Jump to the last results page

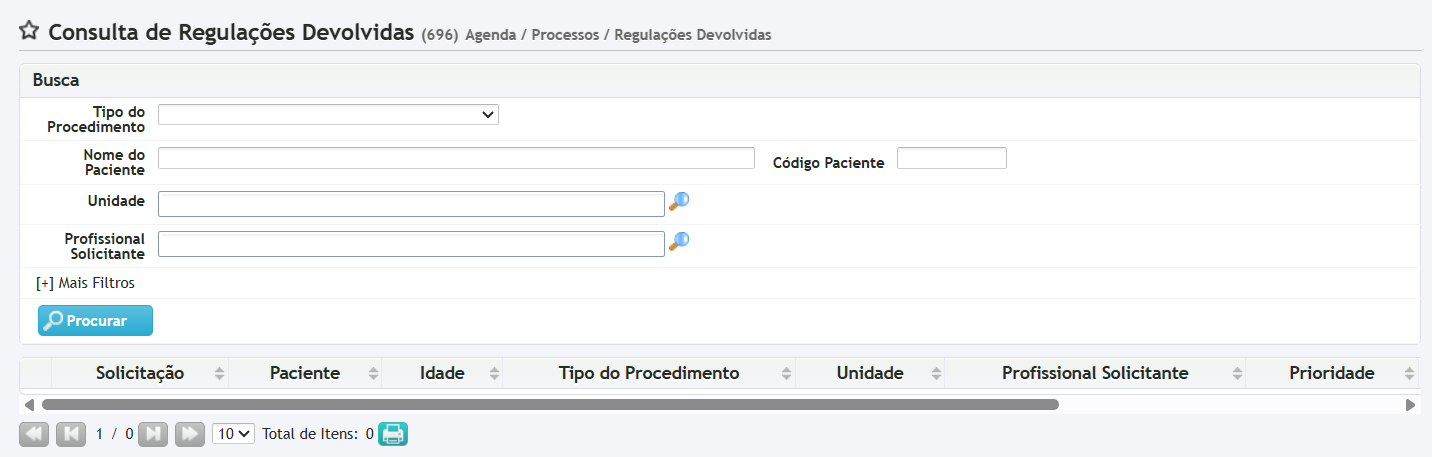tap(190, 434)
